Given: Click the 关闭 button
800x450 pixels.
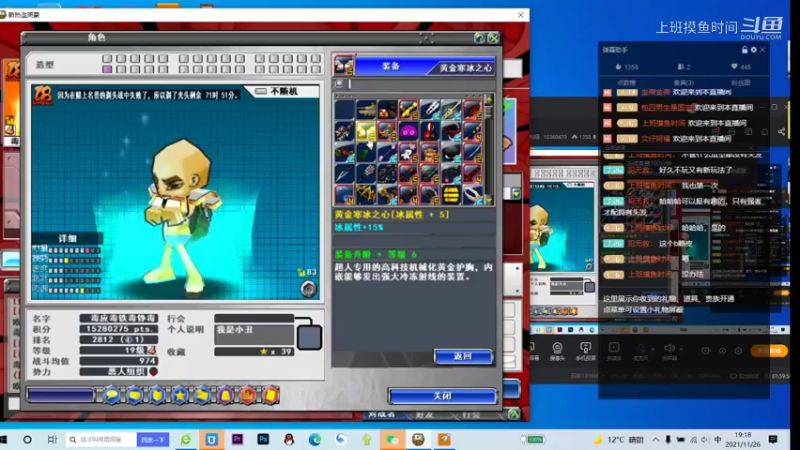Looking at the screenshot, I should coord(442,396).
